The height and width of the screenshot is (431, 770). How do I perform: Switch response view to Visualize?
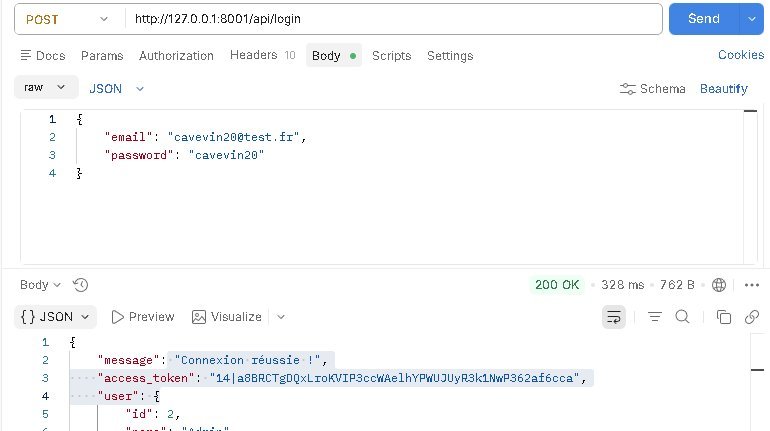(226, 317)
